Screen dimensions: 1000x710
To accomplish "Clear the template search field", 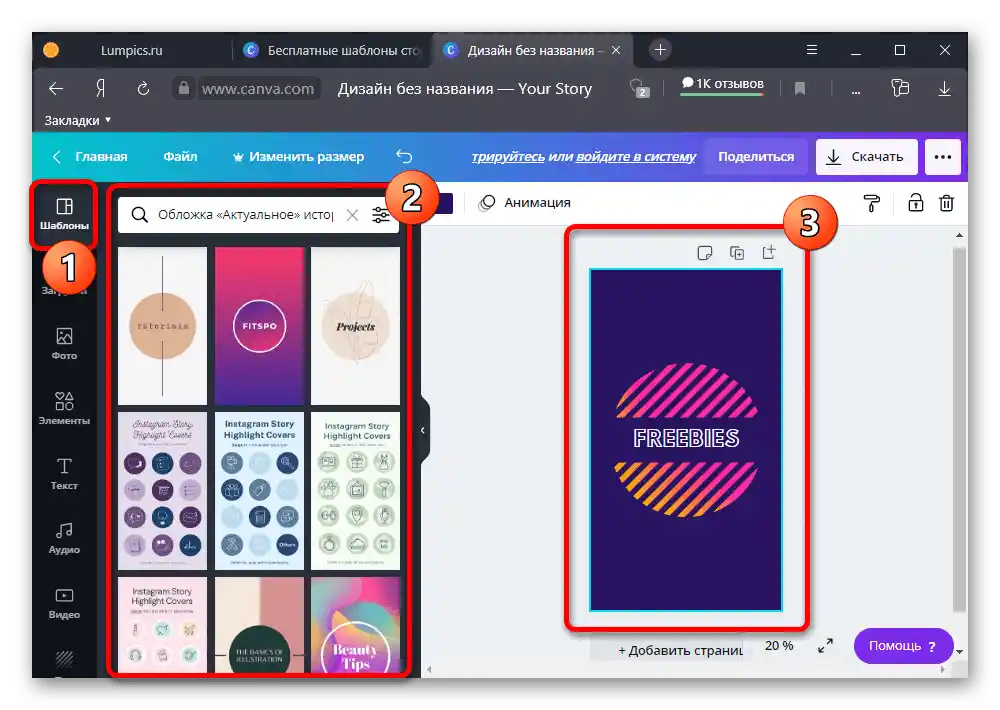I will tap(352, 215).
